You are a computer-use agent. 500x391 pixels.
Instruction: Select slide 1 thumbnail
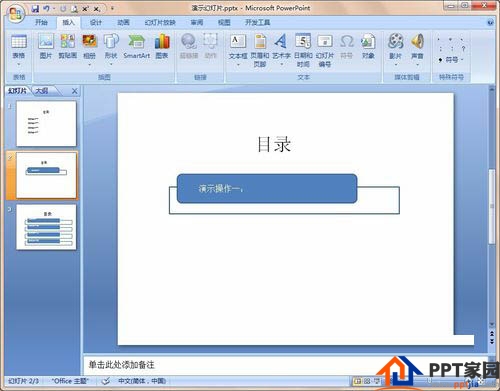coord(46,123)
